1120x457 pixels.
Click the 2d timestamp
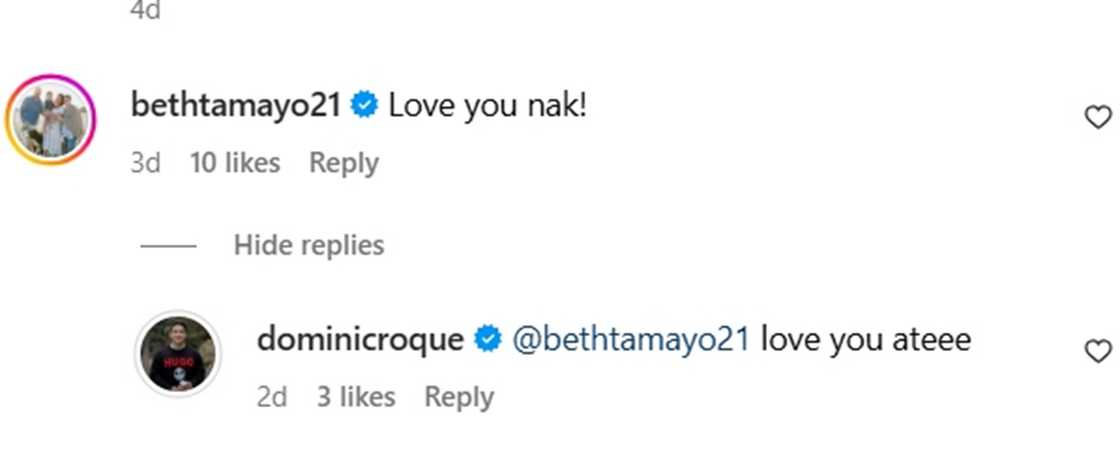click(272, 397)
